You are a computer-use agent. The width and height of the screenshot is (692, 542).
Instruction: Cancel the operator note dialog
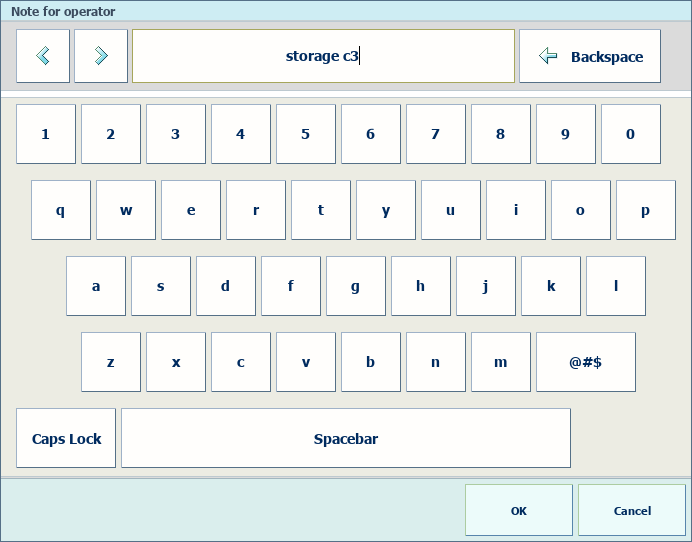pyautogui.click(x=632, y=510)
